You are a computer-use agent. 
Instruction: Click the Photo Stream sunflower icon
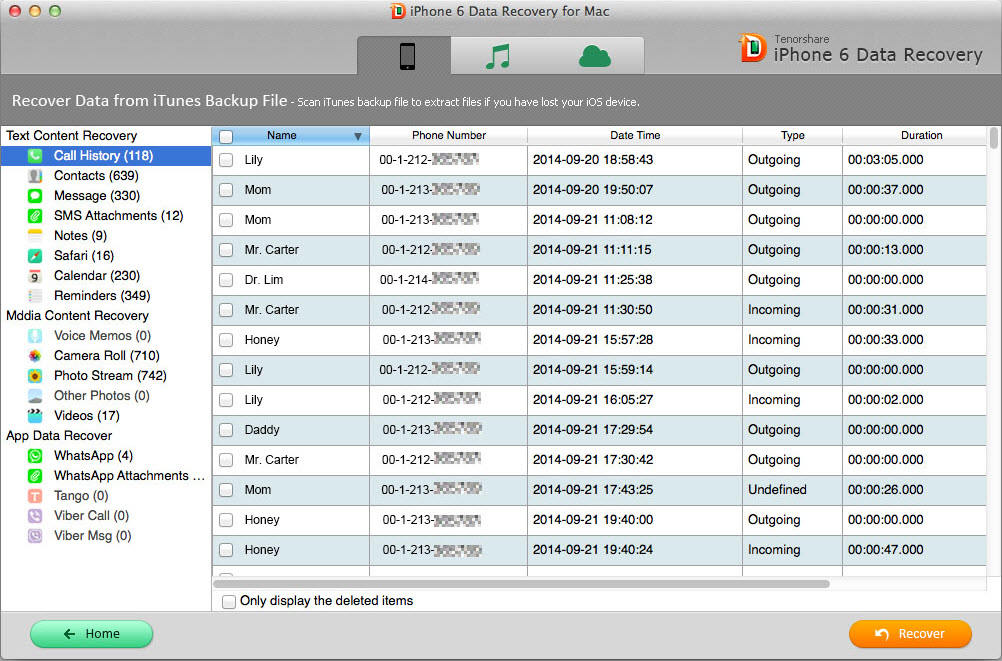coord(35,376)
